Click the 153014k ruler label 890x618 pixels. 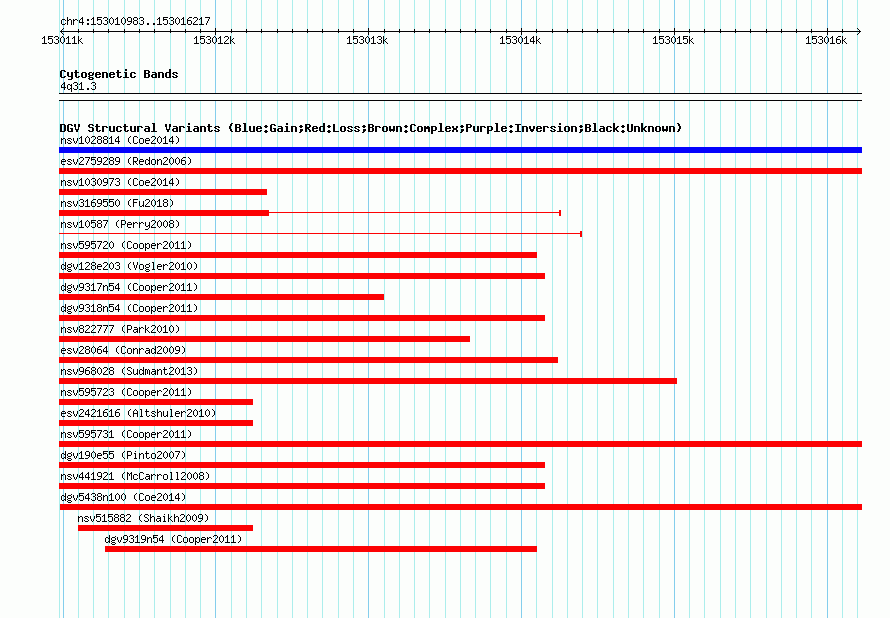coord(520,40)
